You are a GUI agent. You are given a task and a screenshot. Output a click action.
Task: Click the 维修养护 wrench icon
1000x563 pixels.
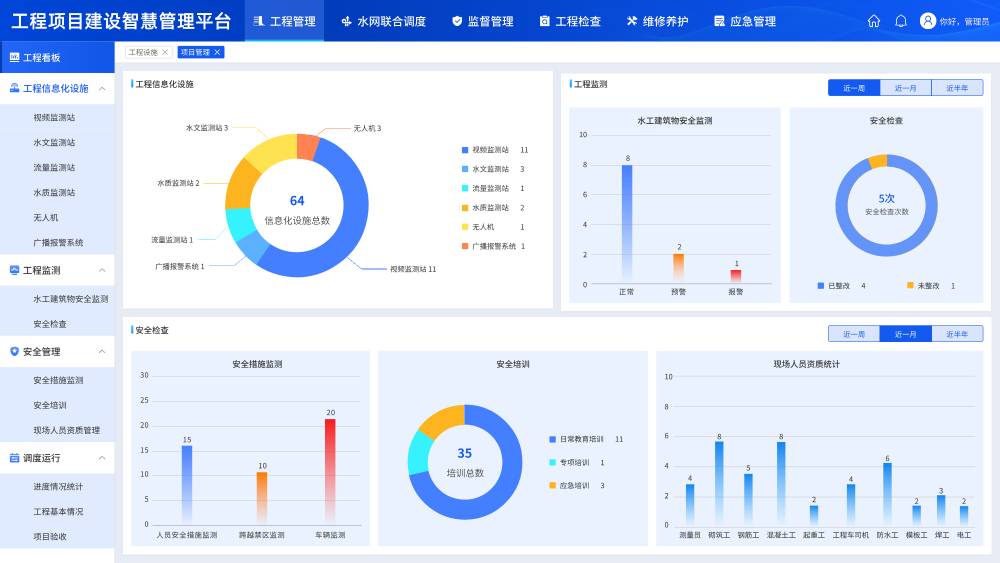[x=632, y=21]
